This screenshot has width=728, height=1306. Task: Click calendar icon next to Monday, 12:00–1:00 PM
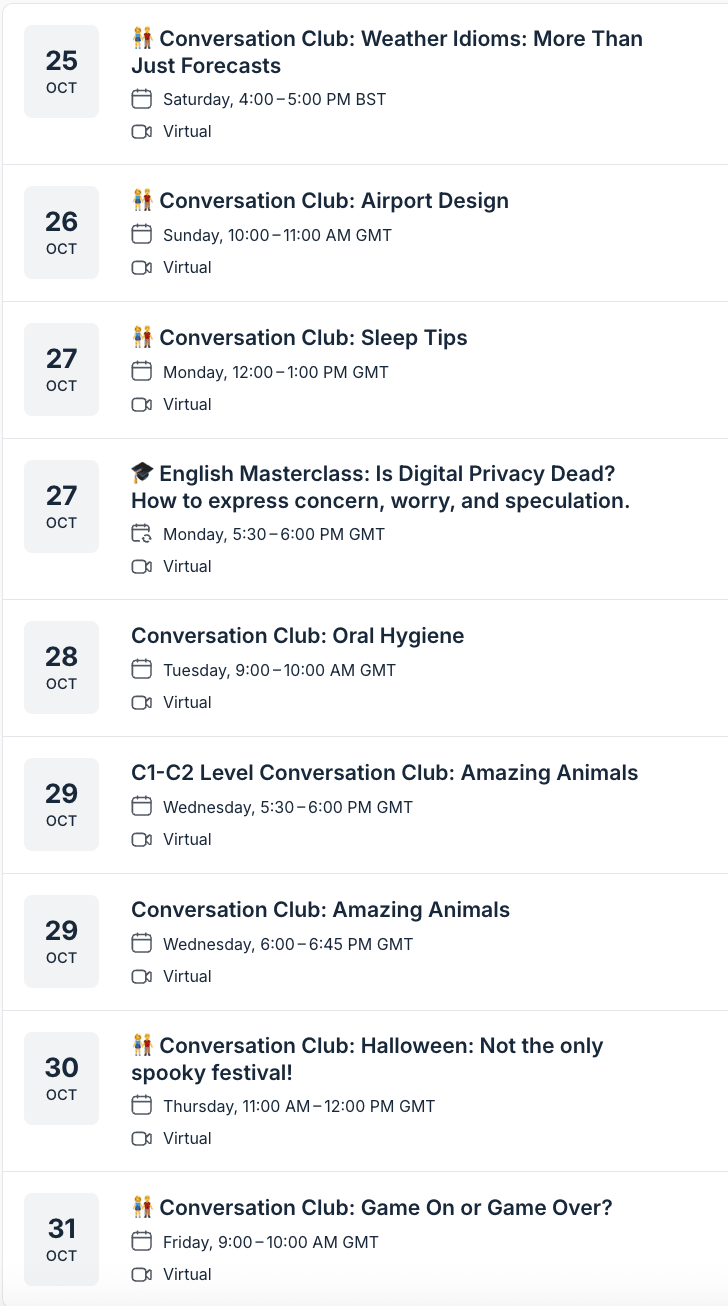pos(142,372)
